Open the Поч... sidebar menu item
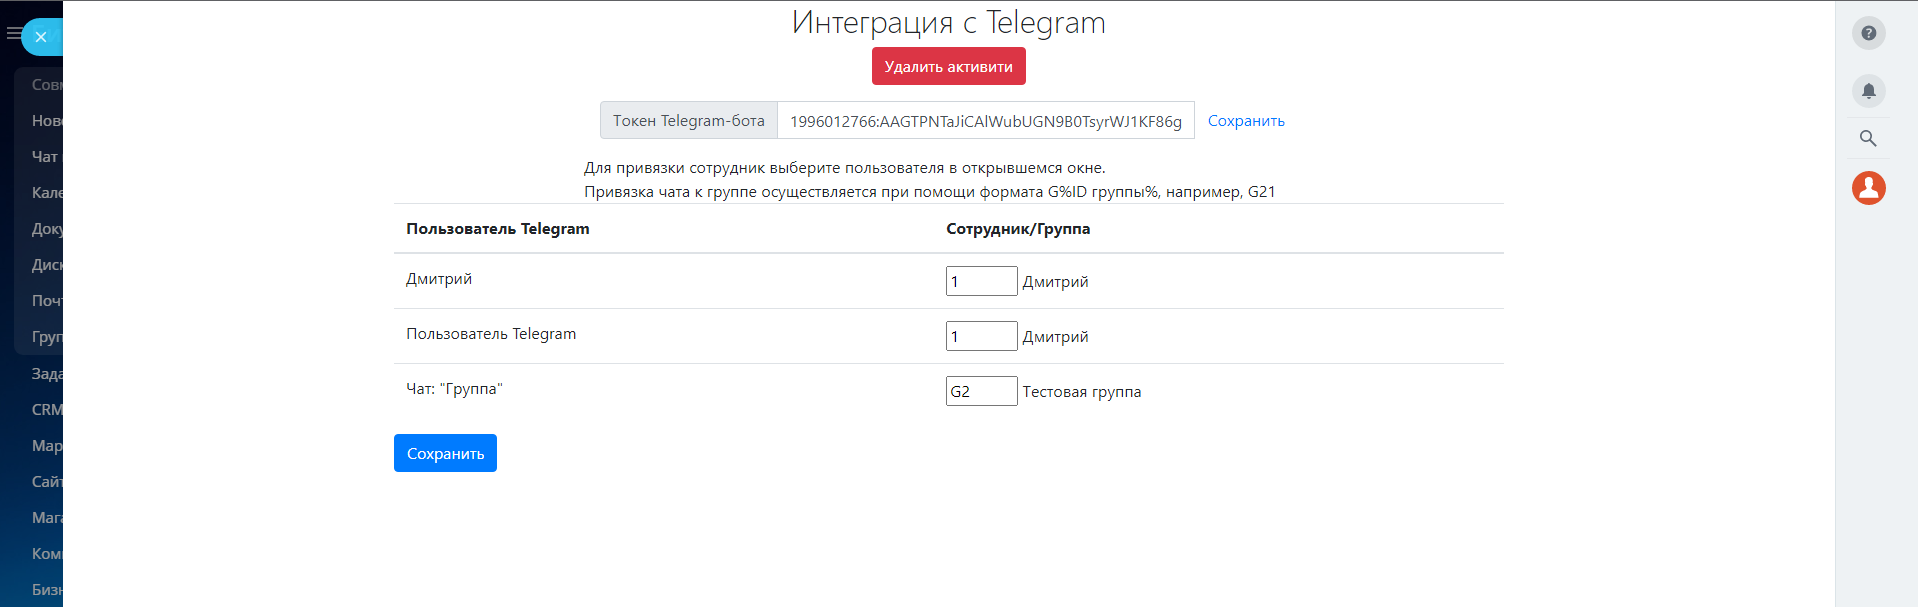 pyautogui.click(x=46, y=301)
